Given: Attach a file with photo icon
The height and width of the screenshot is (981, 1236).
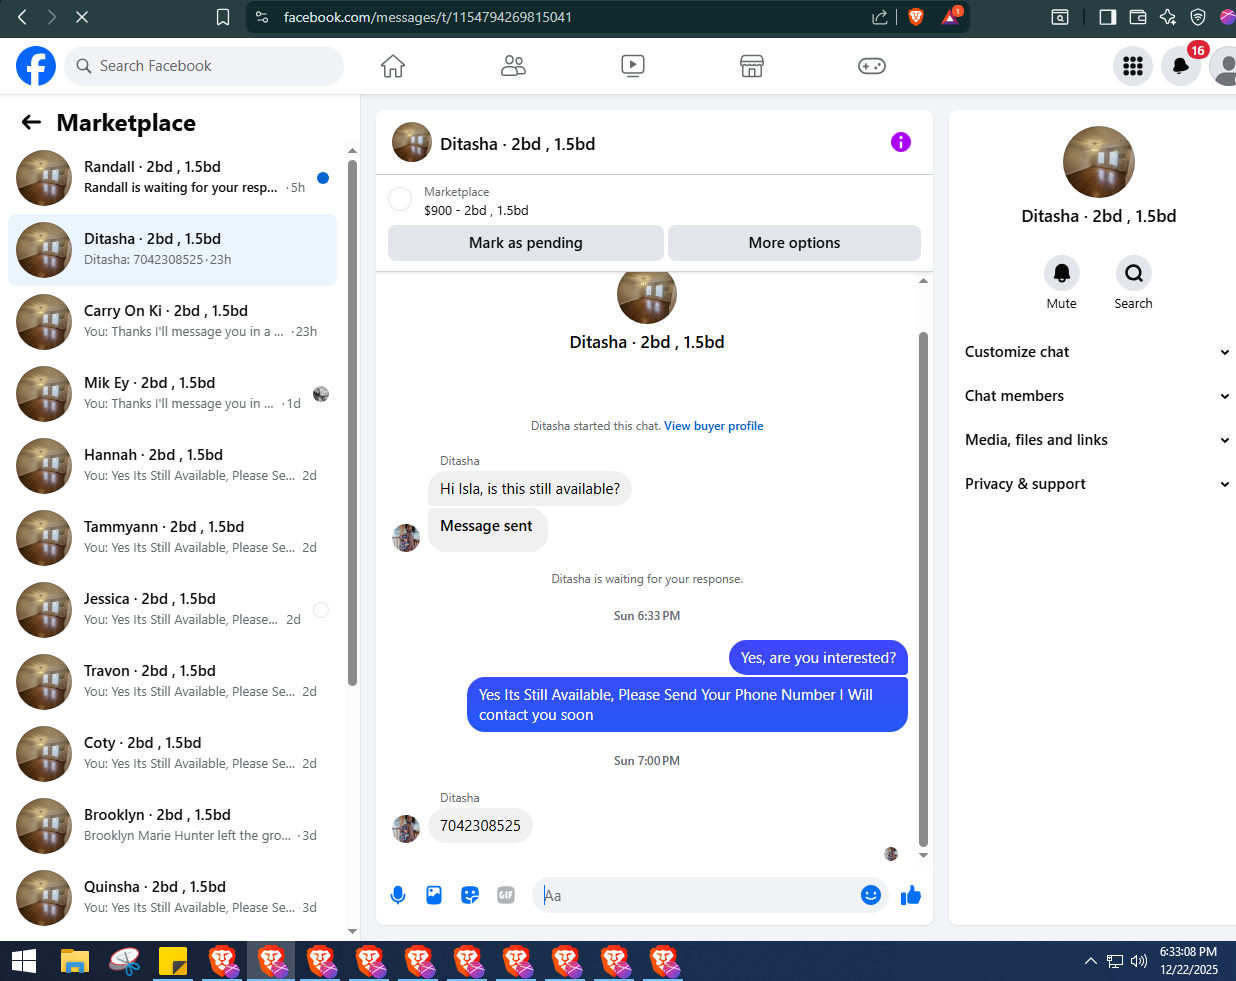Looking at the screenshot, I should [x=434, y=895].
